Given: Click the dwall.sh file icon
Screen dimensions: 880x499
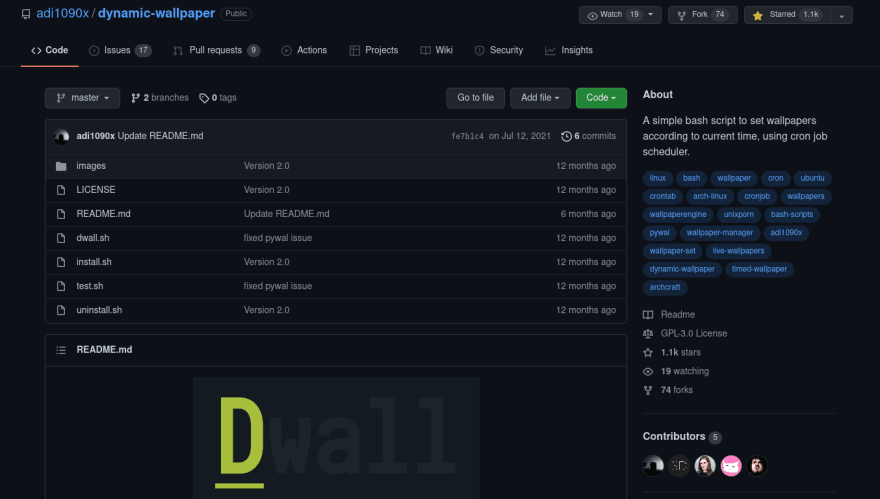Looking at the screenshot, I should pos(61,238).
